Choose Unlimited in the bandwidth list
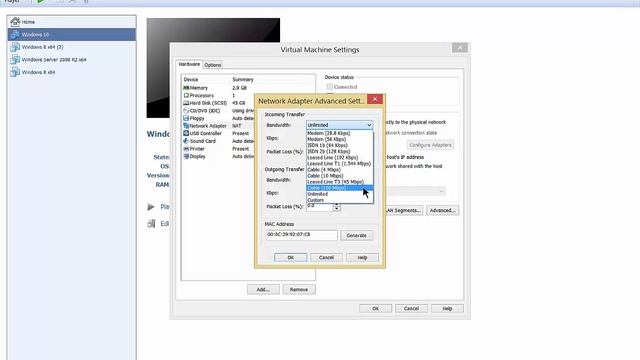The image size is (640, 360). point(340,194)
